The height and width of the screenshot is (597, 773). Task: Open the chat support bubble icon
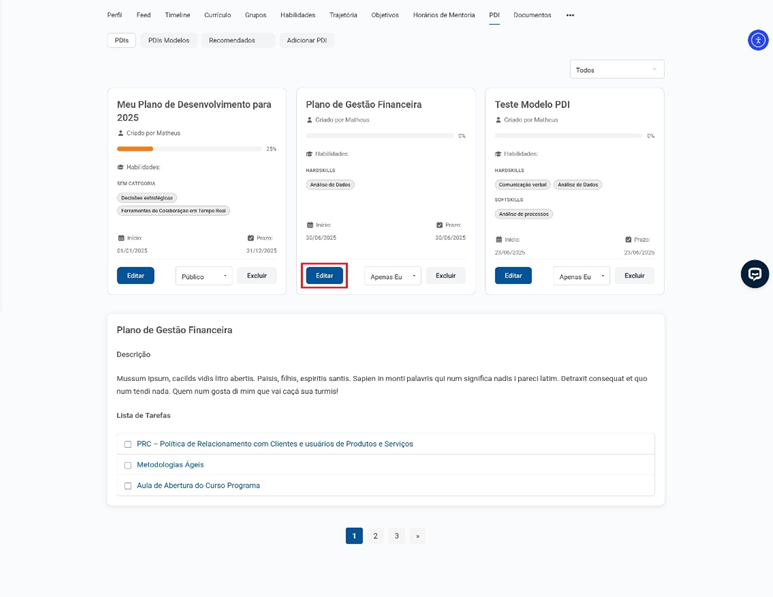point(754,274)
